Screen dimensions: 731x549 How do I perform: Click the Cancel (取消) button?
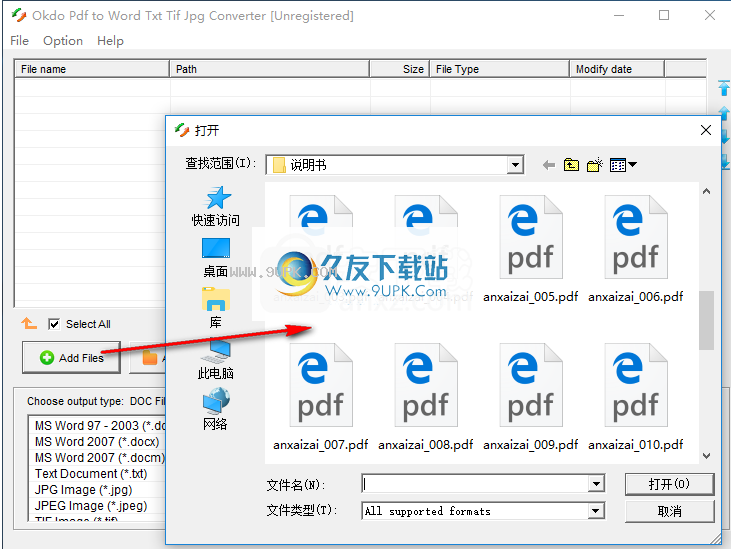pos(669,512)
